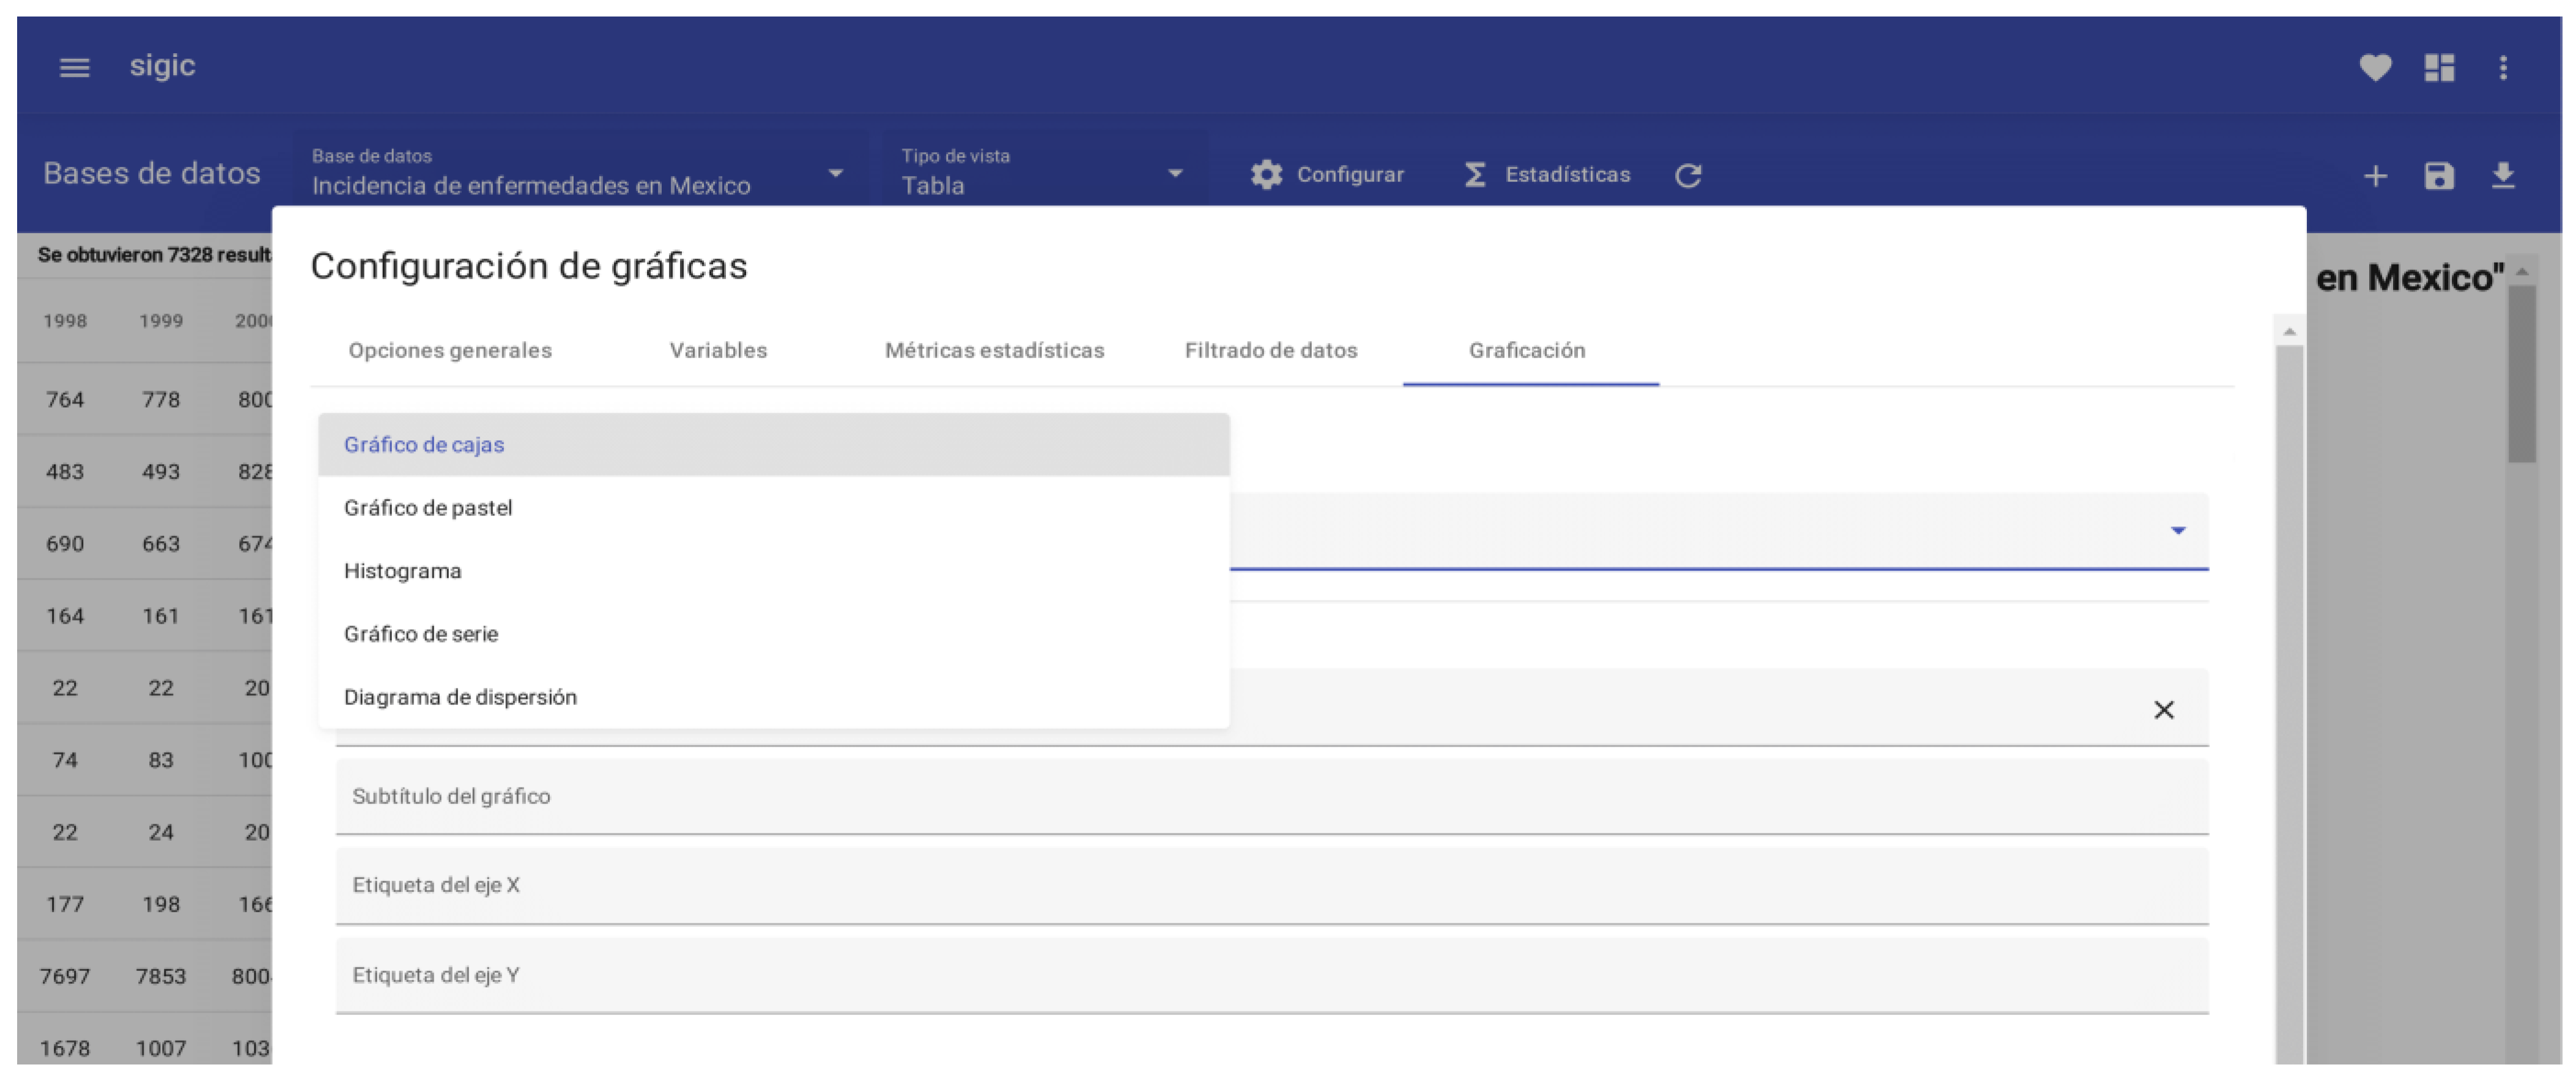Click the chart type dropdown arrow
This screenshot has width=2576, height=1081.
click(x=2177, y=530)
